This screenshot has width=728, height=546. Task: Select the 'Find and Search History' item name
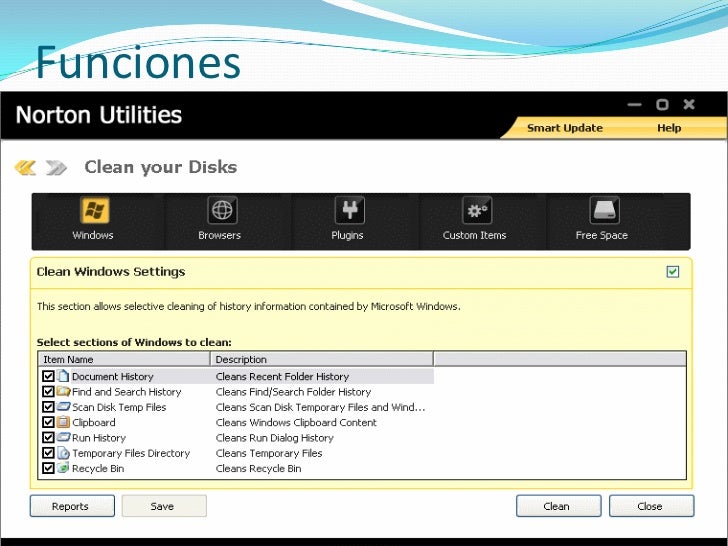click(127, 392)
